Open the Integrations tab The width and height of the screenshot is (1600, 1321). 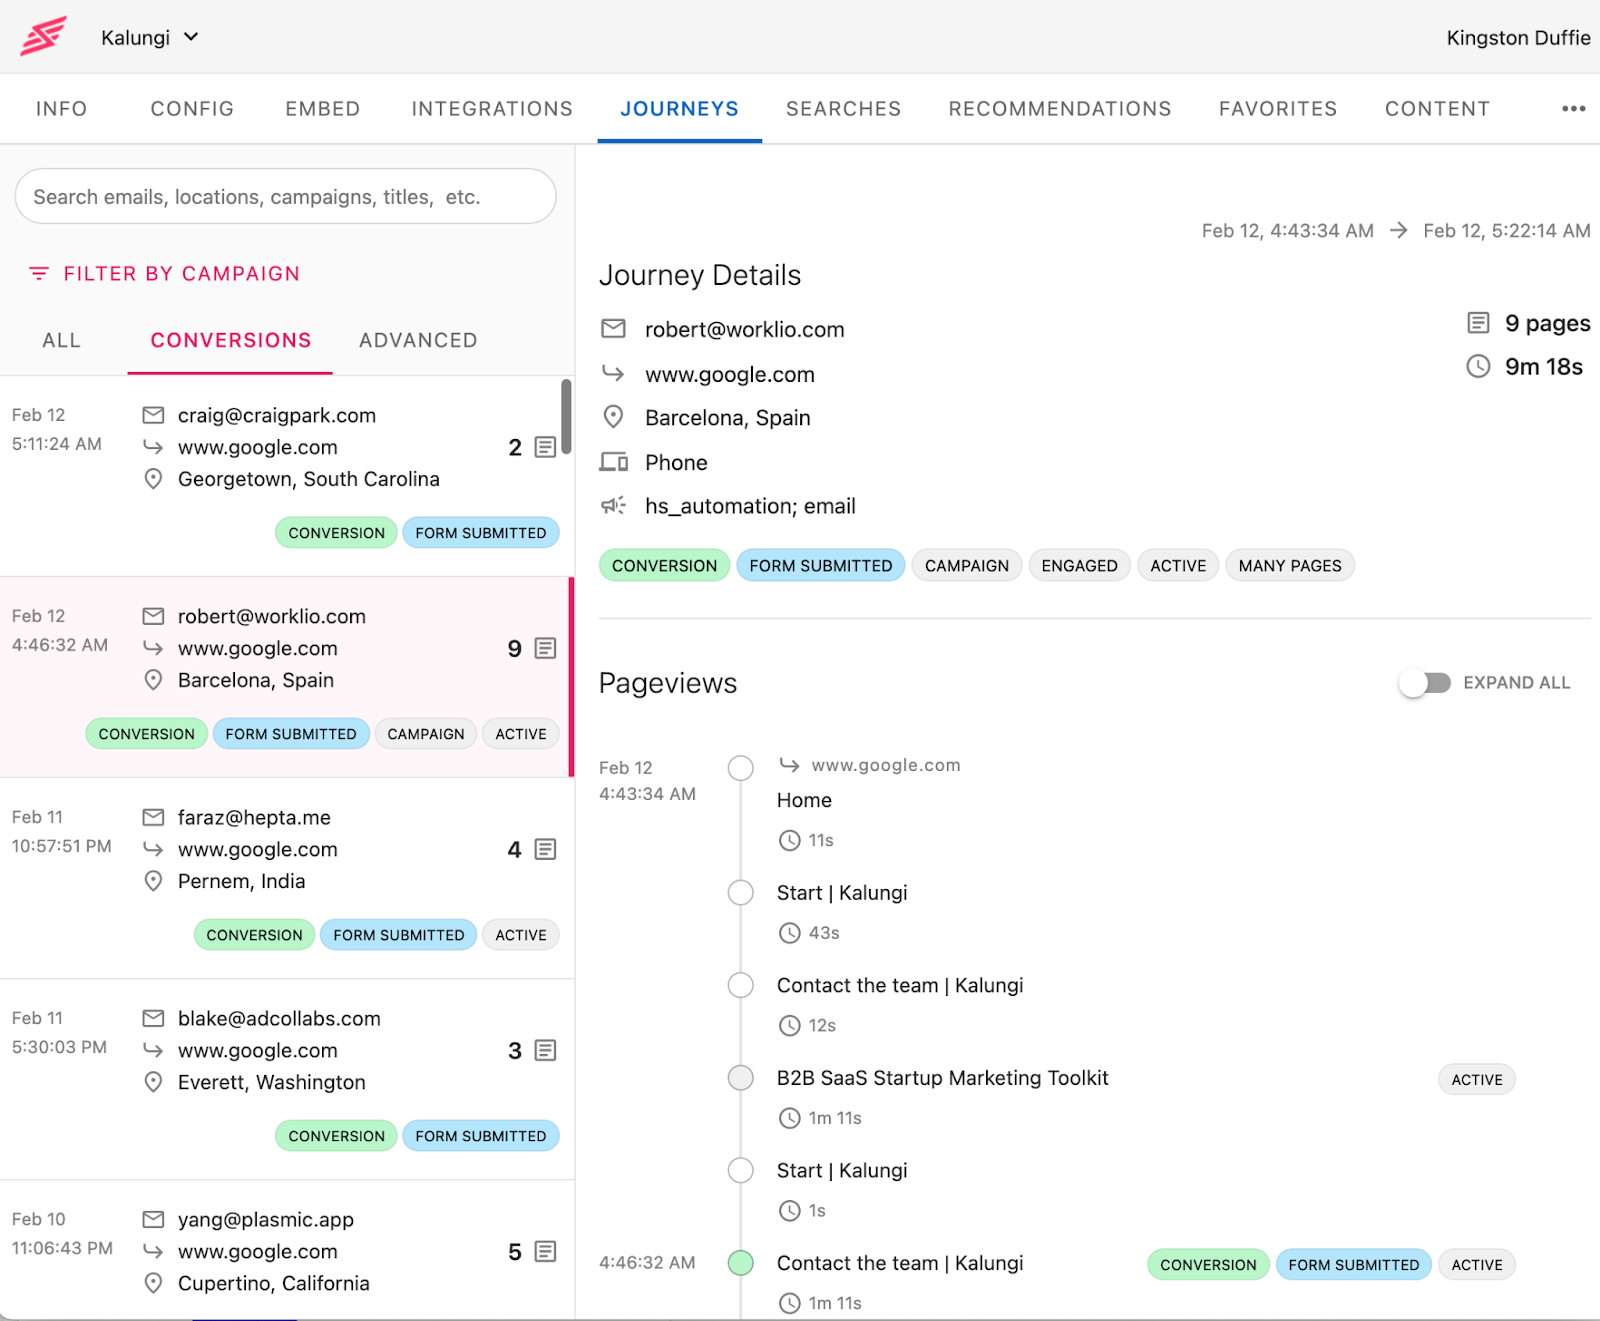pyautogui.click(x=492, y=109)
